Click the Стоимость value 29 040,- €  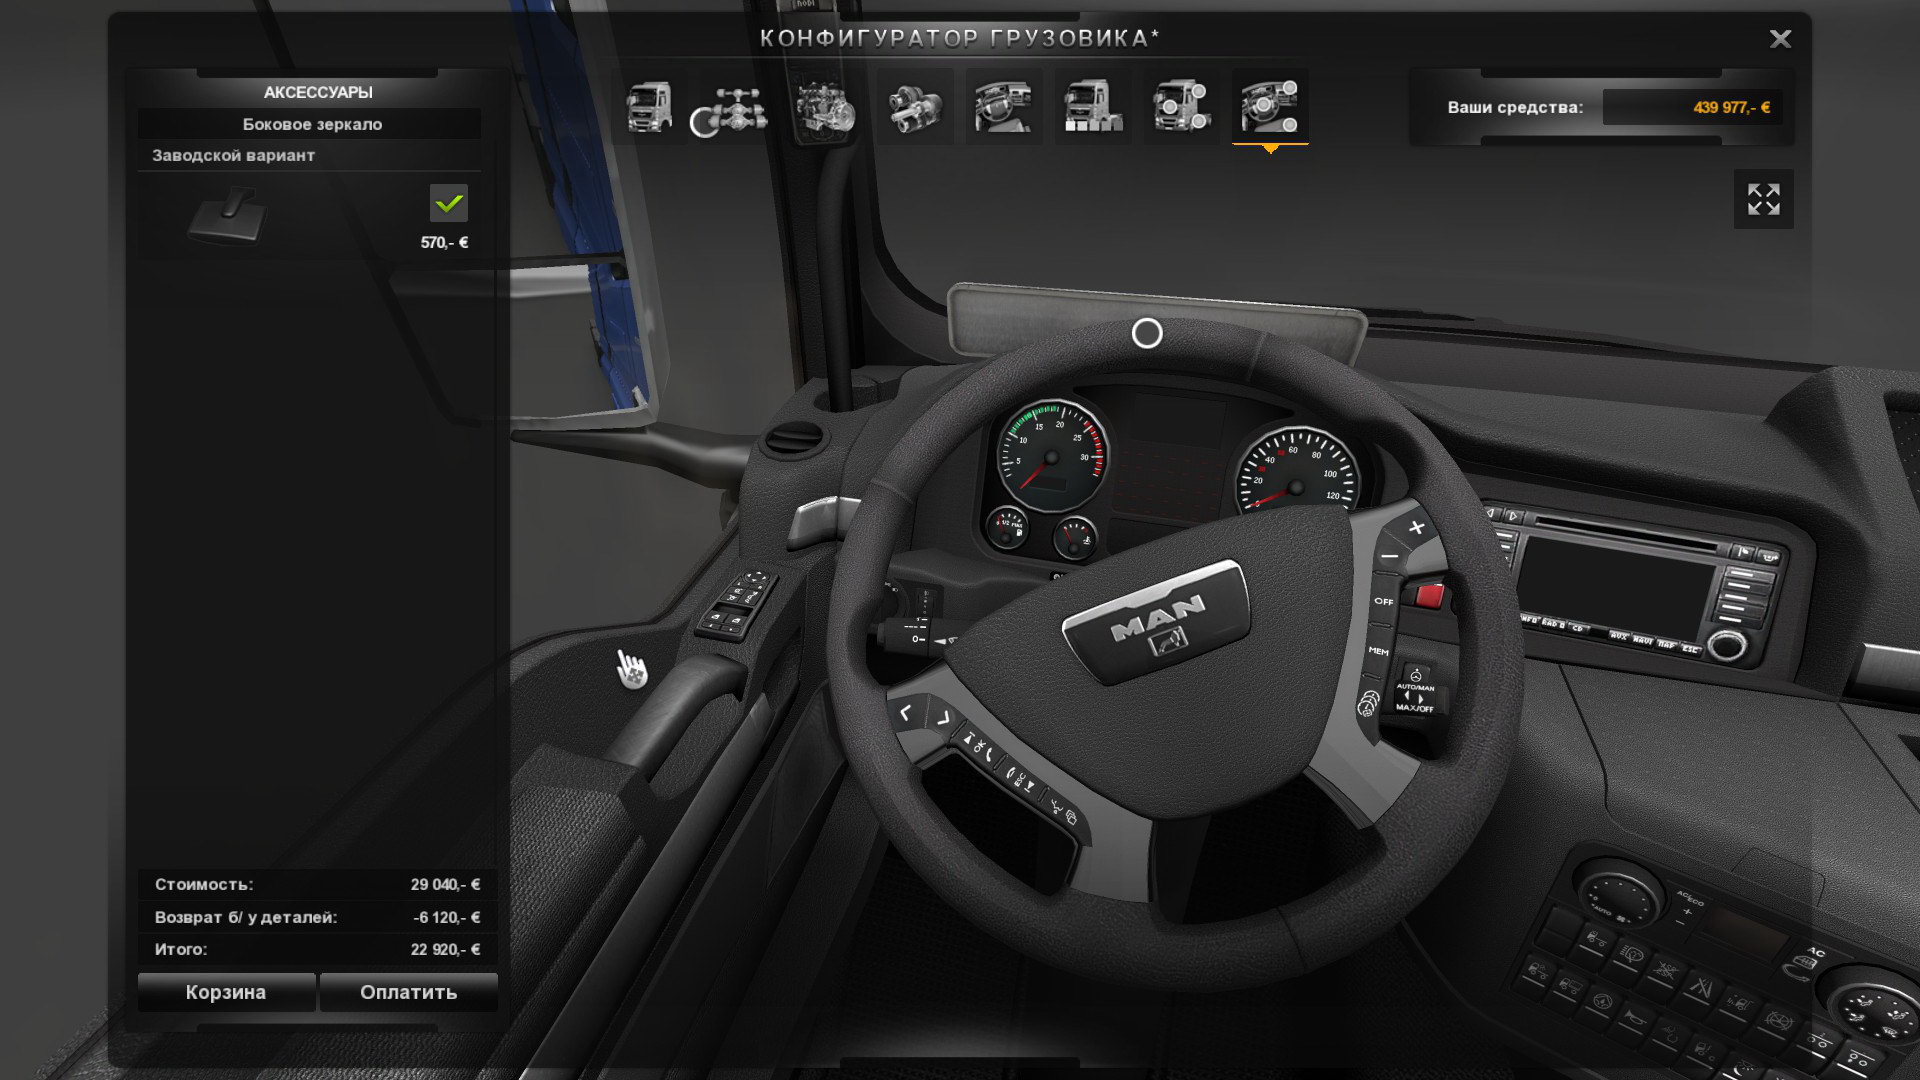(x=445, y=884)
